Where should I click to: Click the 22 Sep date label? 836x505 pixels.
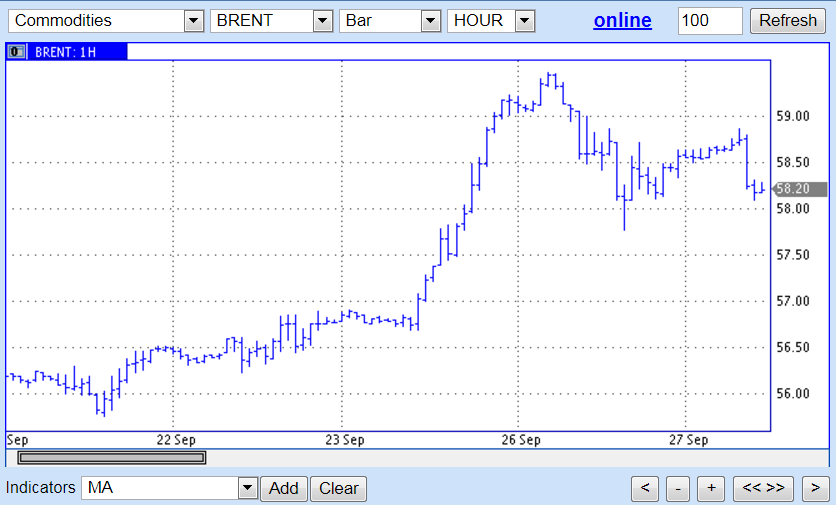[x=176, y=440]
